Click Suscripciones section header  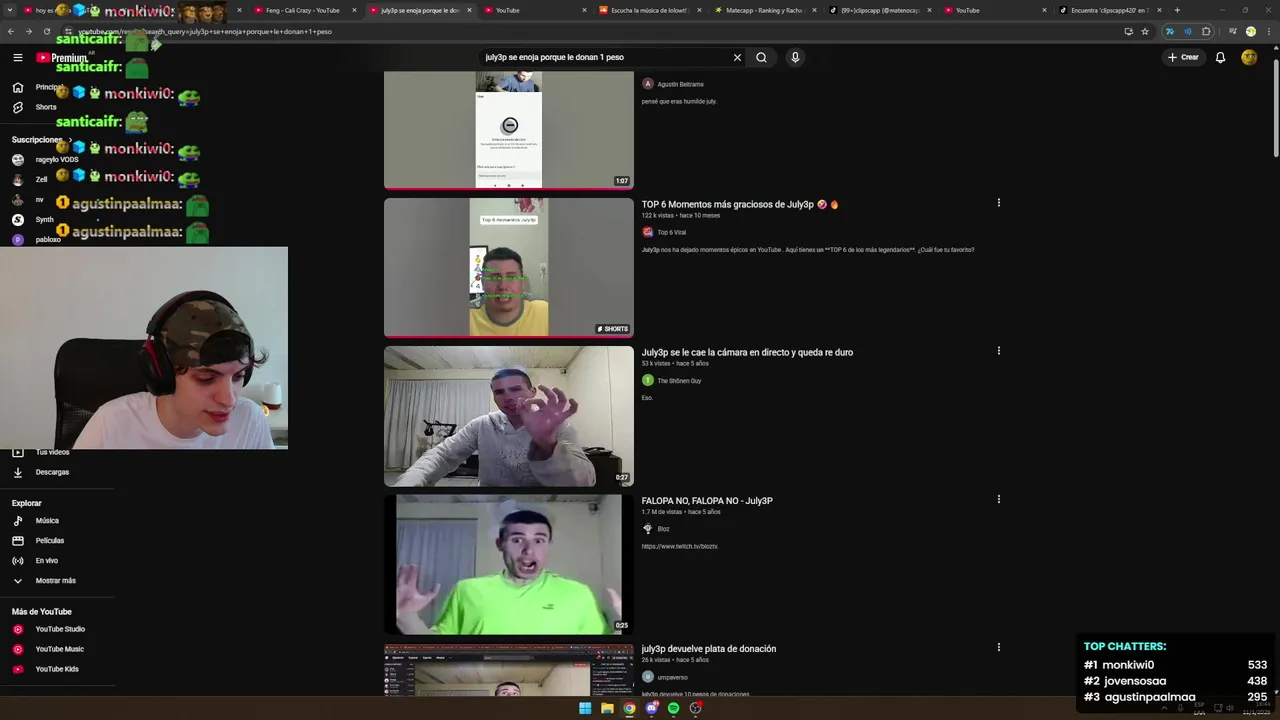click(40, 140)
